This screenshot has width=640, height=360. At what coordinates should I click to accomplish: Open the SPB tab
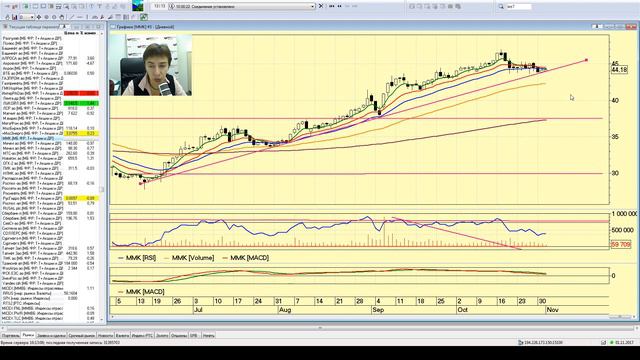(x=195, y=336)
